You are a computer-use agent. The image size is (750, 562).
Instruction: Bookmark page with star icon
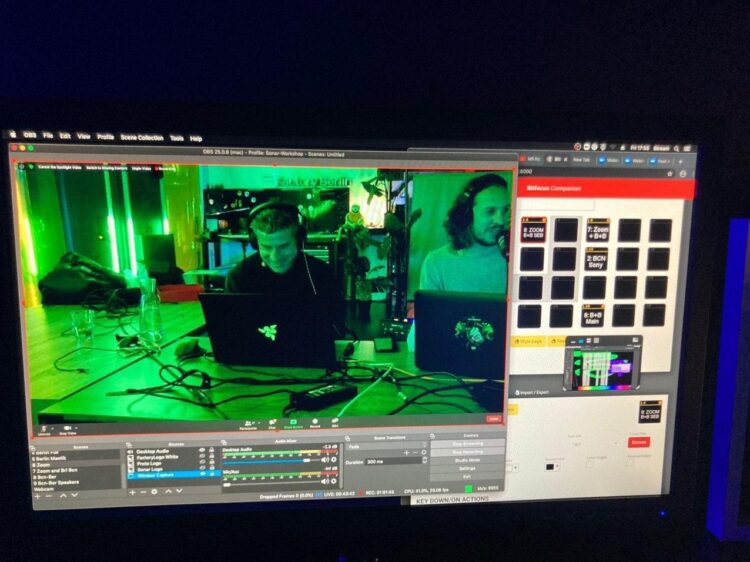tap(670, 173)
